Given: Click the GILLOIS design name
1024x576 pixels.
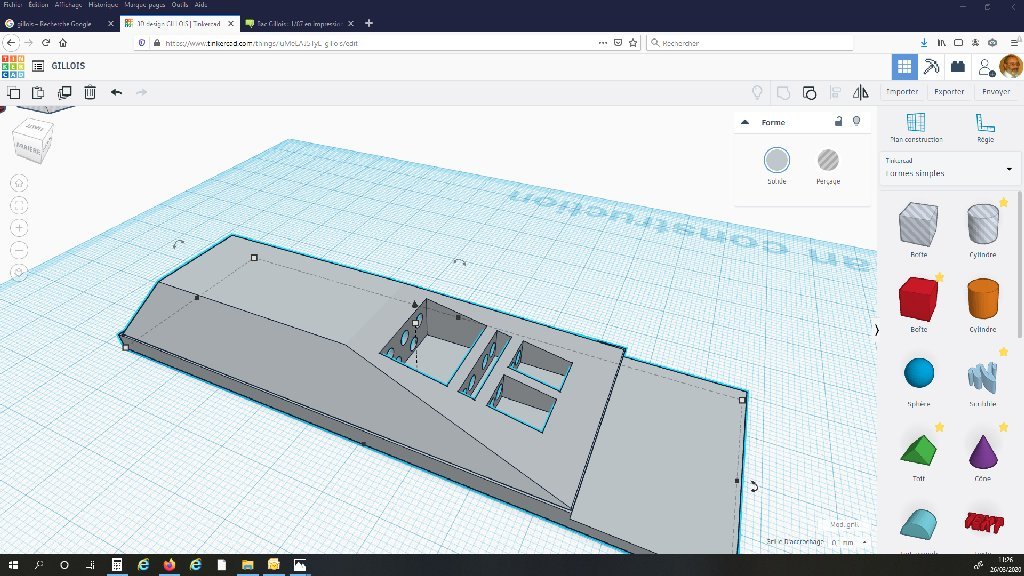Looking at the screenshot, I should [69, 66].
